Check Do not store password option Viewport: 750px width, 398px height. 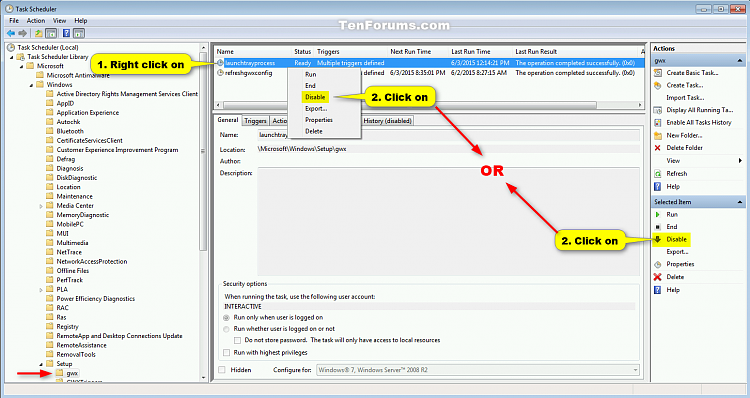pyautogui.click(x=237, y=341)
